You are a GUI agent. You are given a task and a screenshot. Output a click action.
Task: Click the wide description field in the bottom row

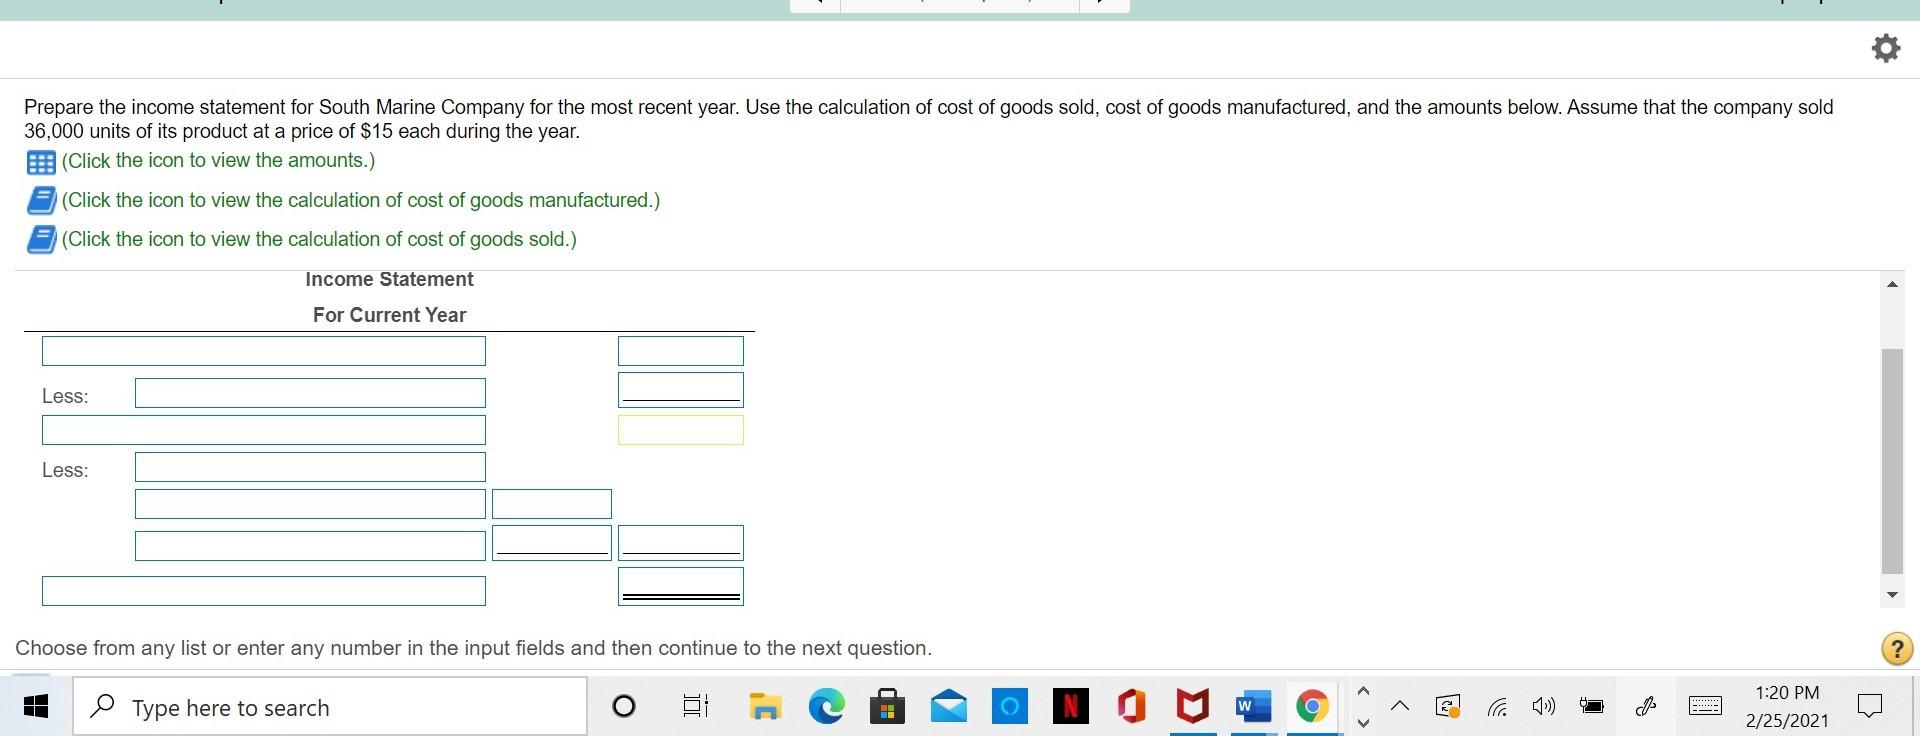pyautogui.click(x=264, y=591)
